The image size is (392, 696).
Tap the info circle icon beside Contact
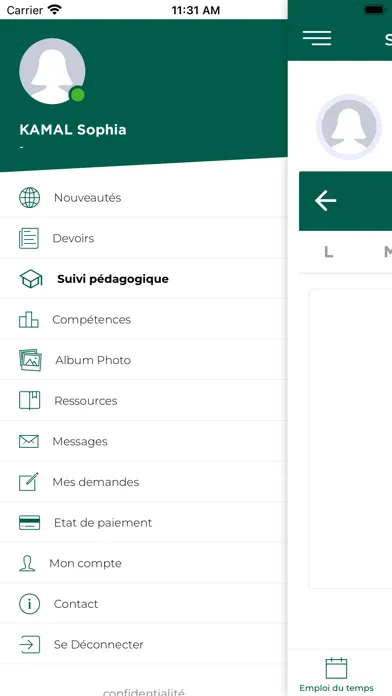(x=29, y=604)
